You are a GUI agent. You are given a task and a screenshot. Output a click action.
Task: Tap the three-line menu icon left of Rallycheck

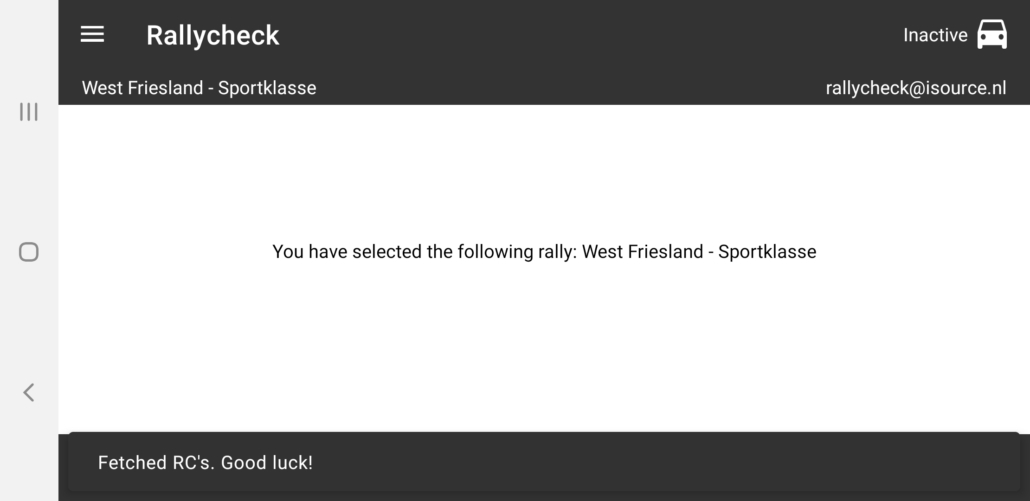click(92, 35)
